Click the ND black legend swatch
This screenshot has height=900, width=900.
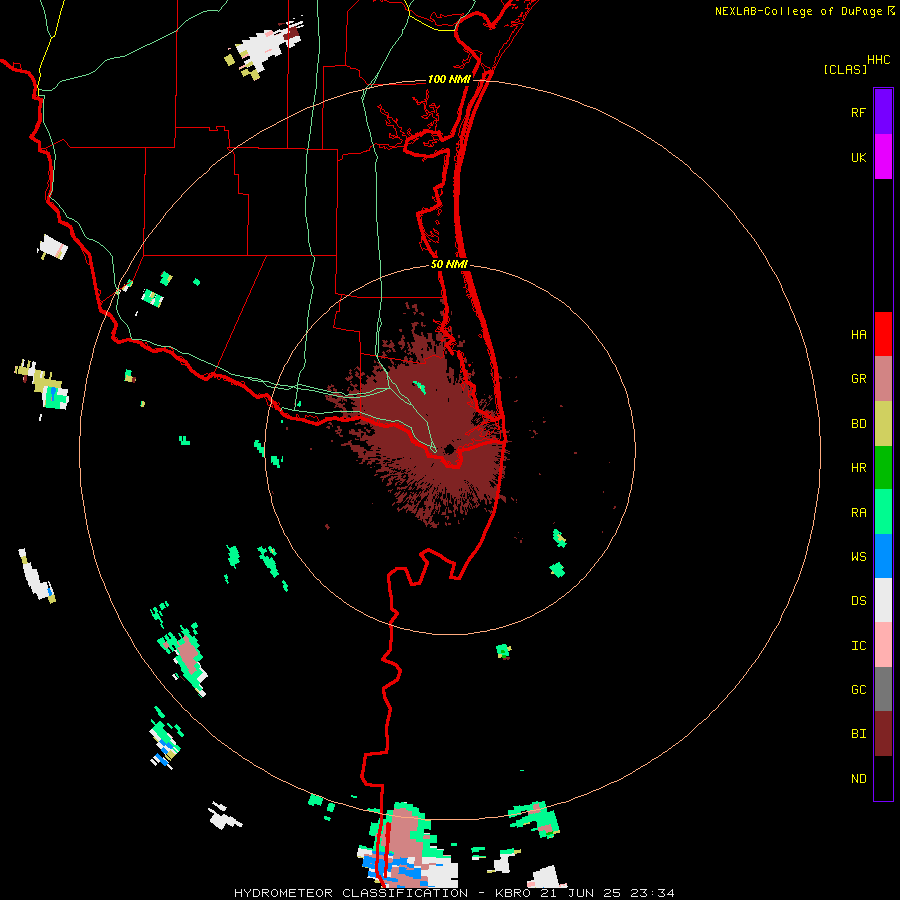883,778
